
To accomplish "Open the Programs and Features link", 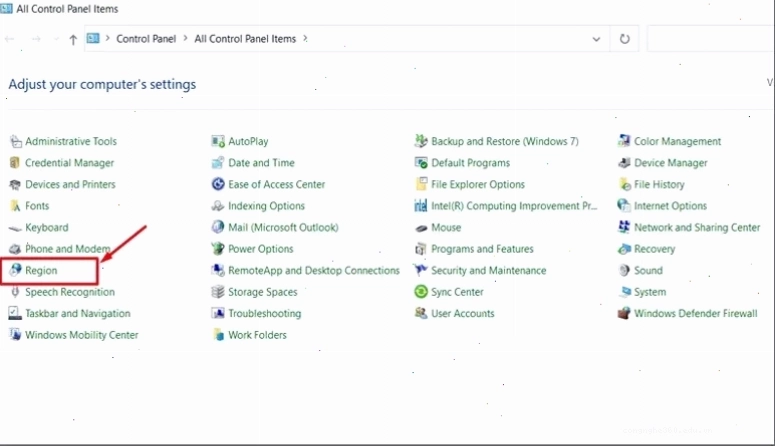I will pos(482,249).
